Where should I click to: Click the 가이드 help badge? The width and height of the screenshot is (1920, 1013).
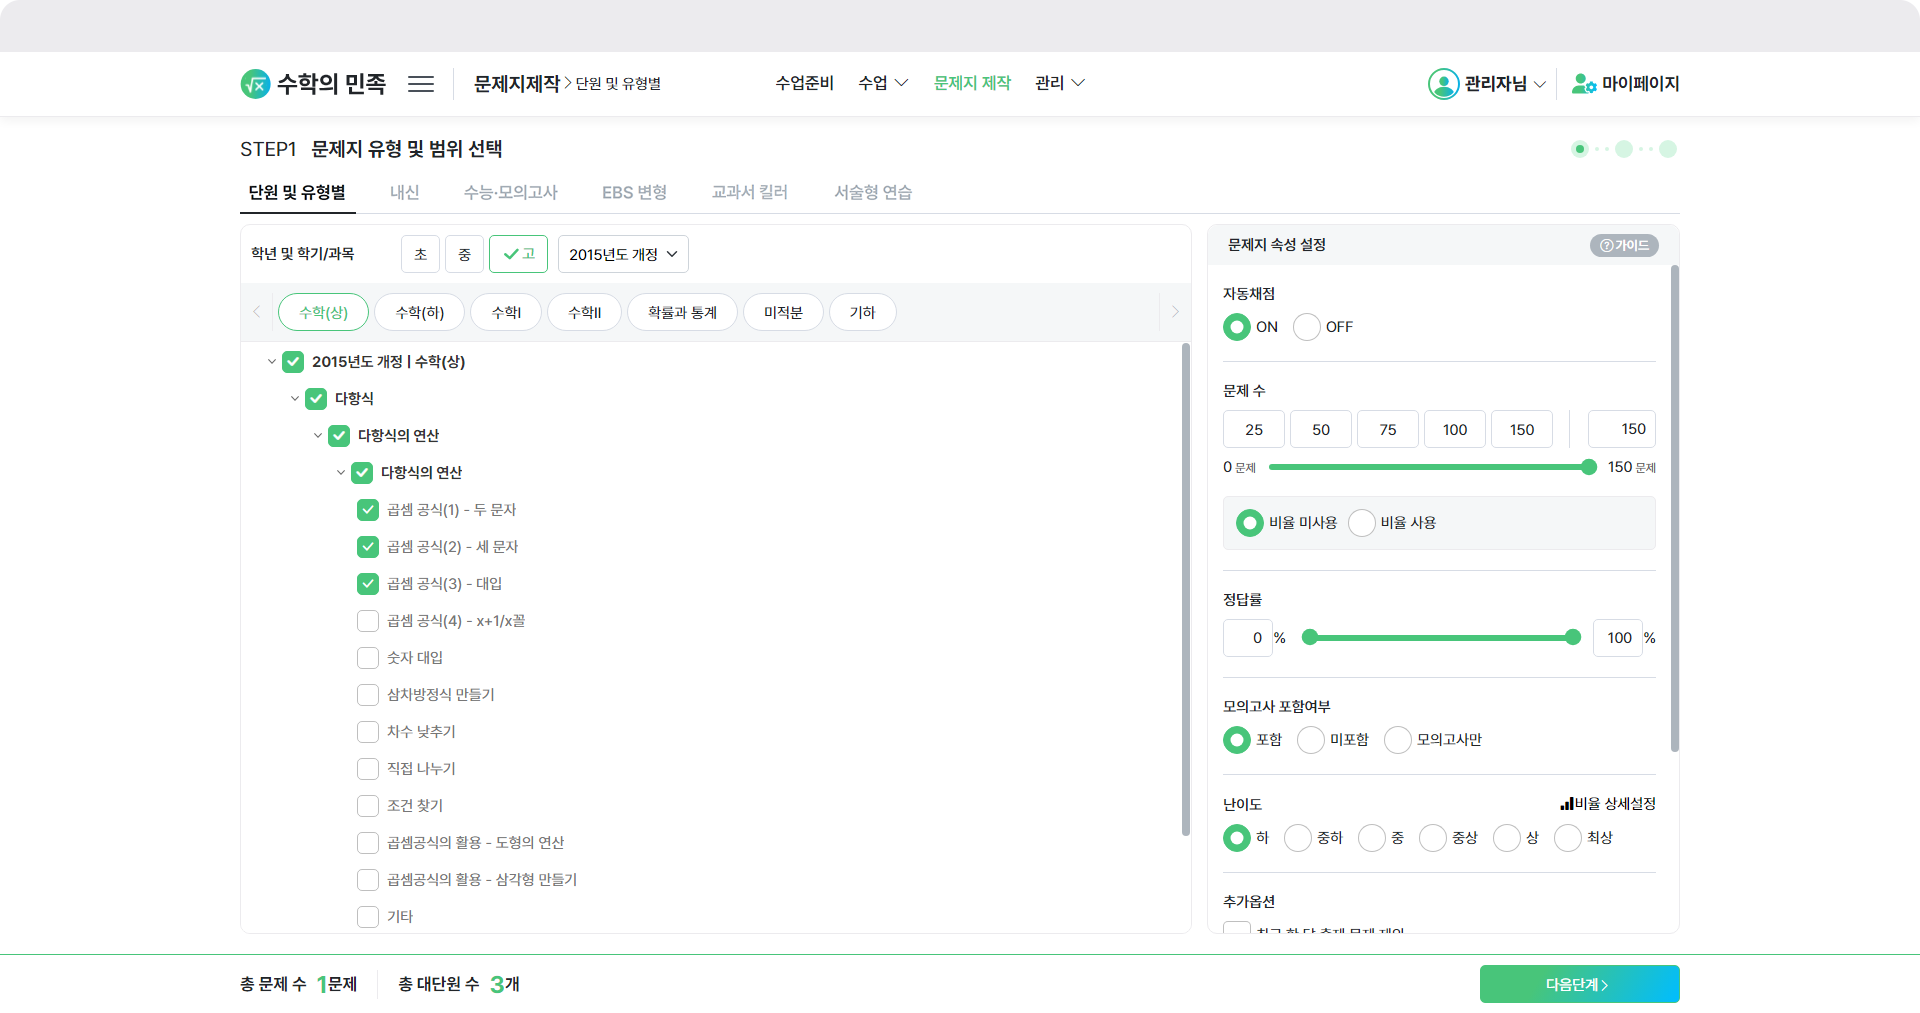click(1624, 245)
